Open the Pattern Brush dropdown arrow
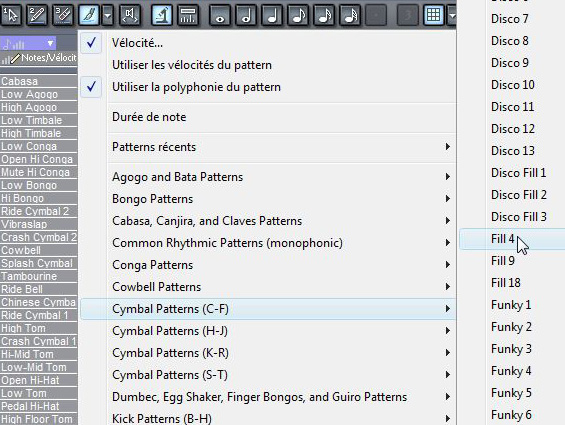565x425 pixels. [x=107, y=15]
